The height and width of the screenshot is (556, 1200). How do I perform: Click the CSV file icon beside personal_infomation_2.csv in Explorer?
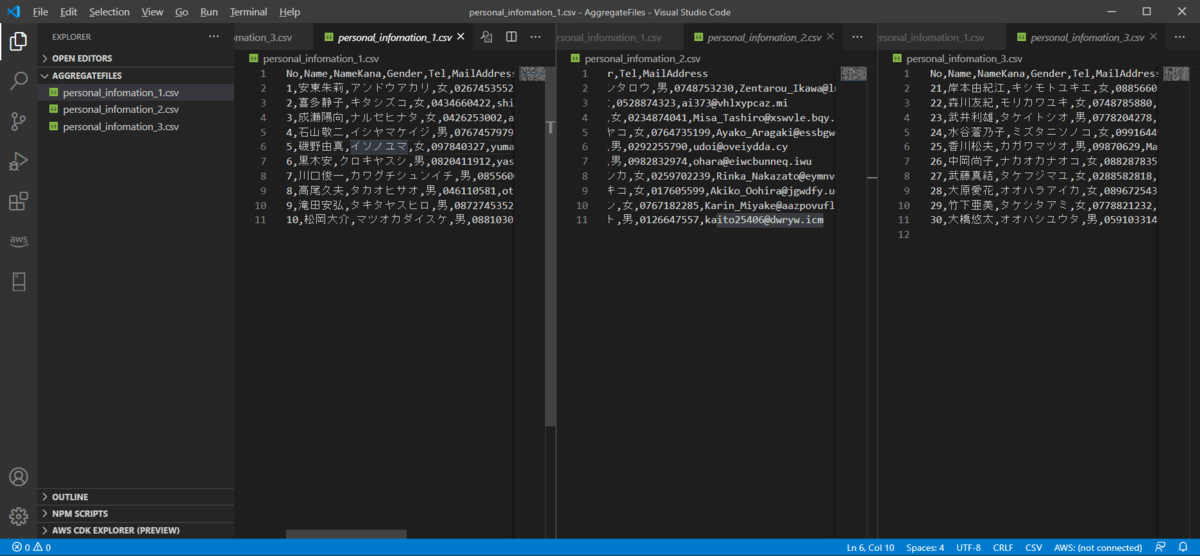tap(53, 109)
